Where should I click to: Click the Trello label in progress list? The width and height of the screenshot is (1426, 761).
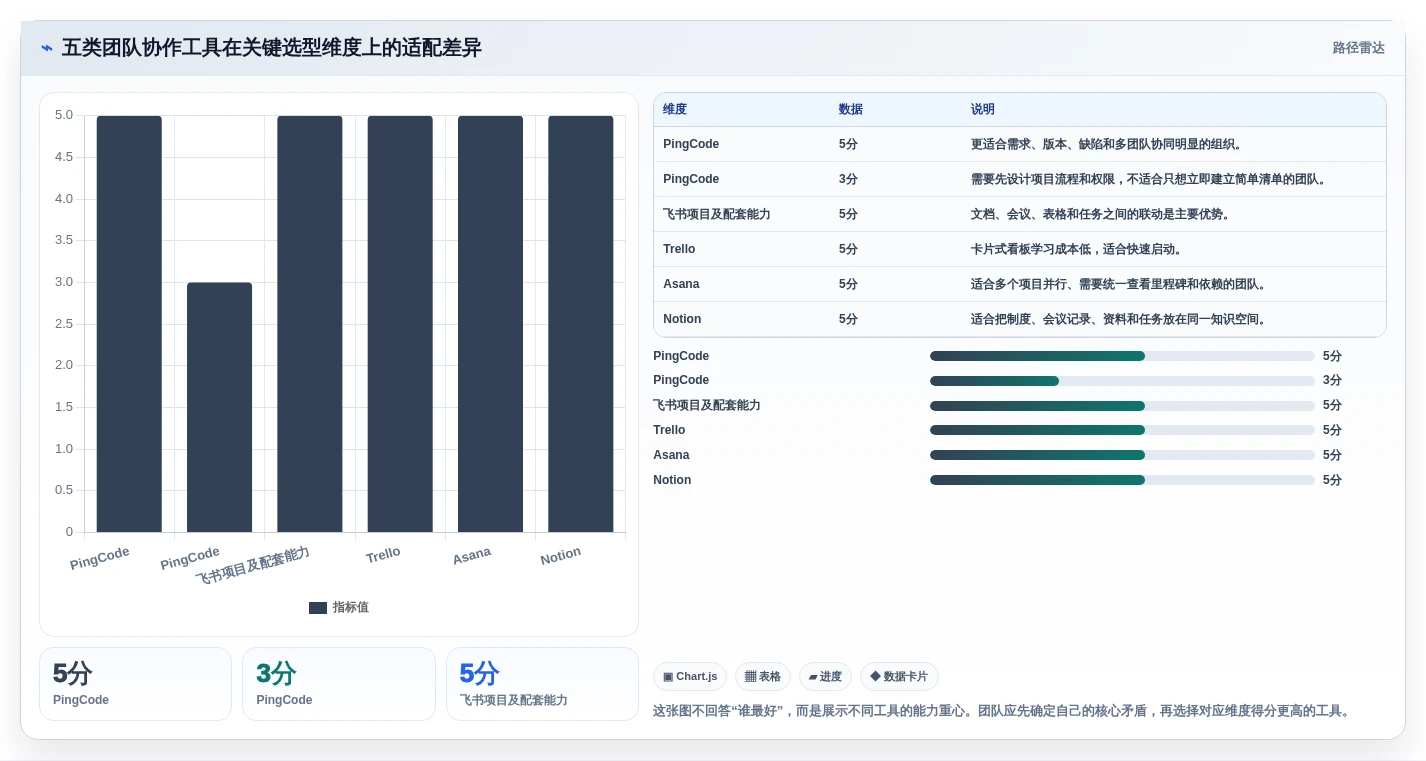click(x=669, y=430)
